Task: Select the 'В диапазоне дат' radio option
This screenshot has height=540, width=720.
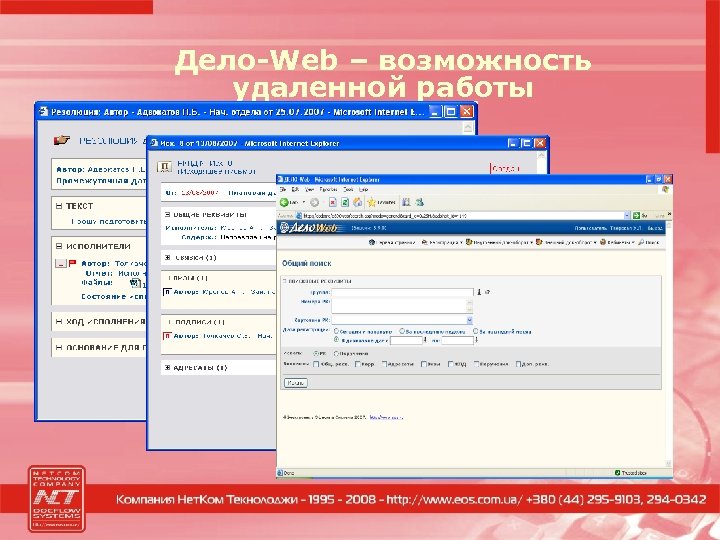Action: 337,340
